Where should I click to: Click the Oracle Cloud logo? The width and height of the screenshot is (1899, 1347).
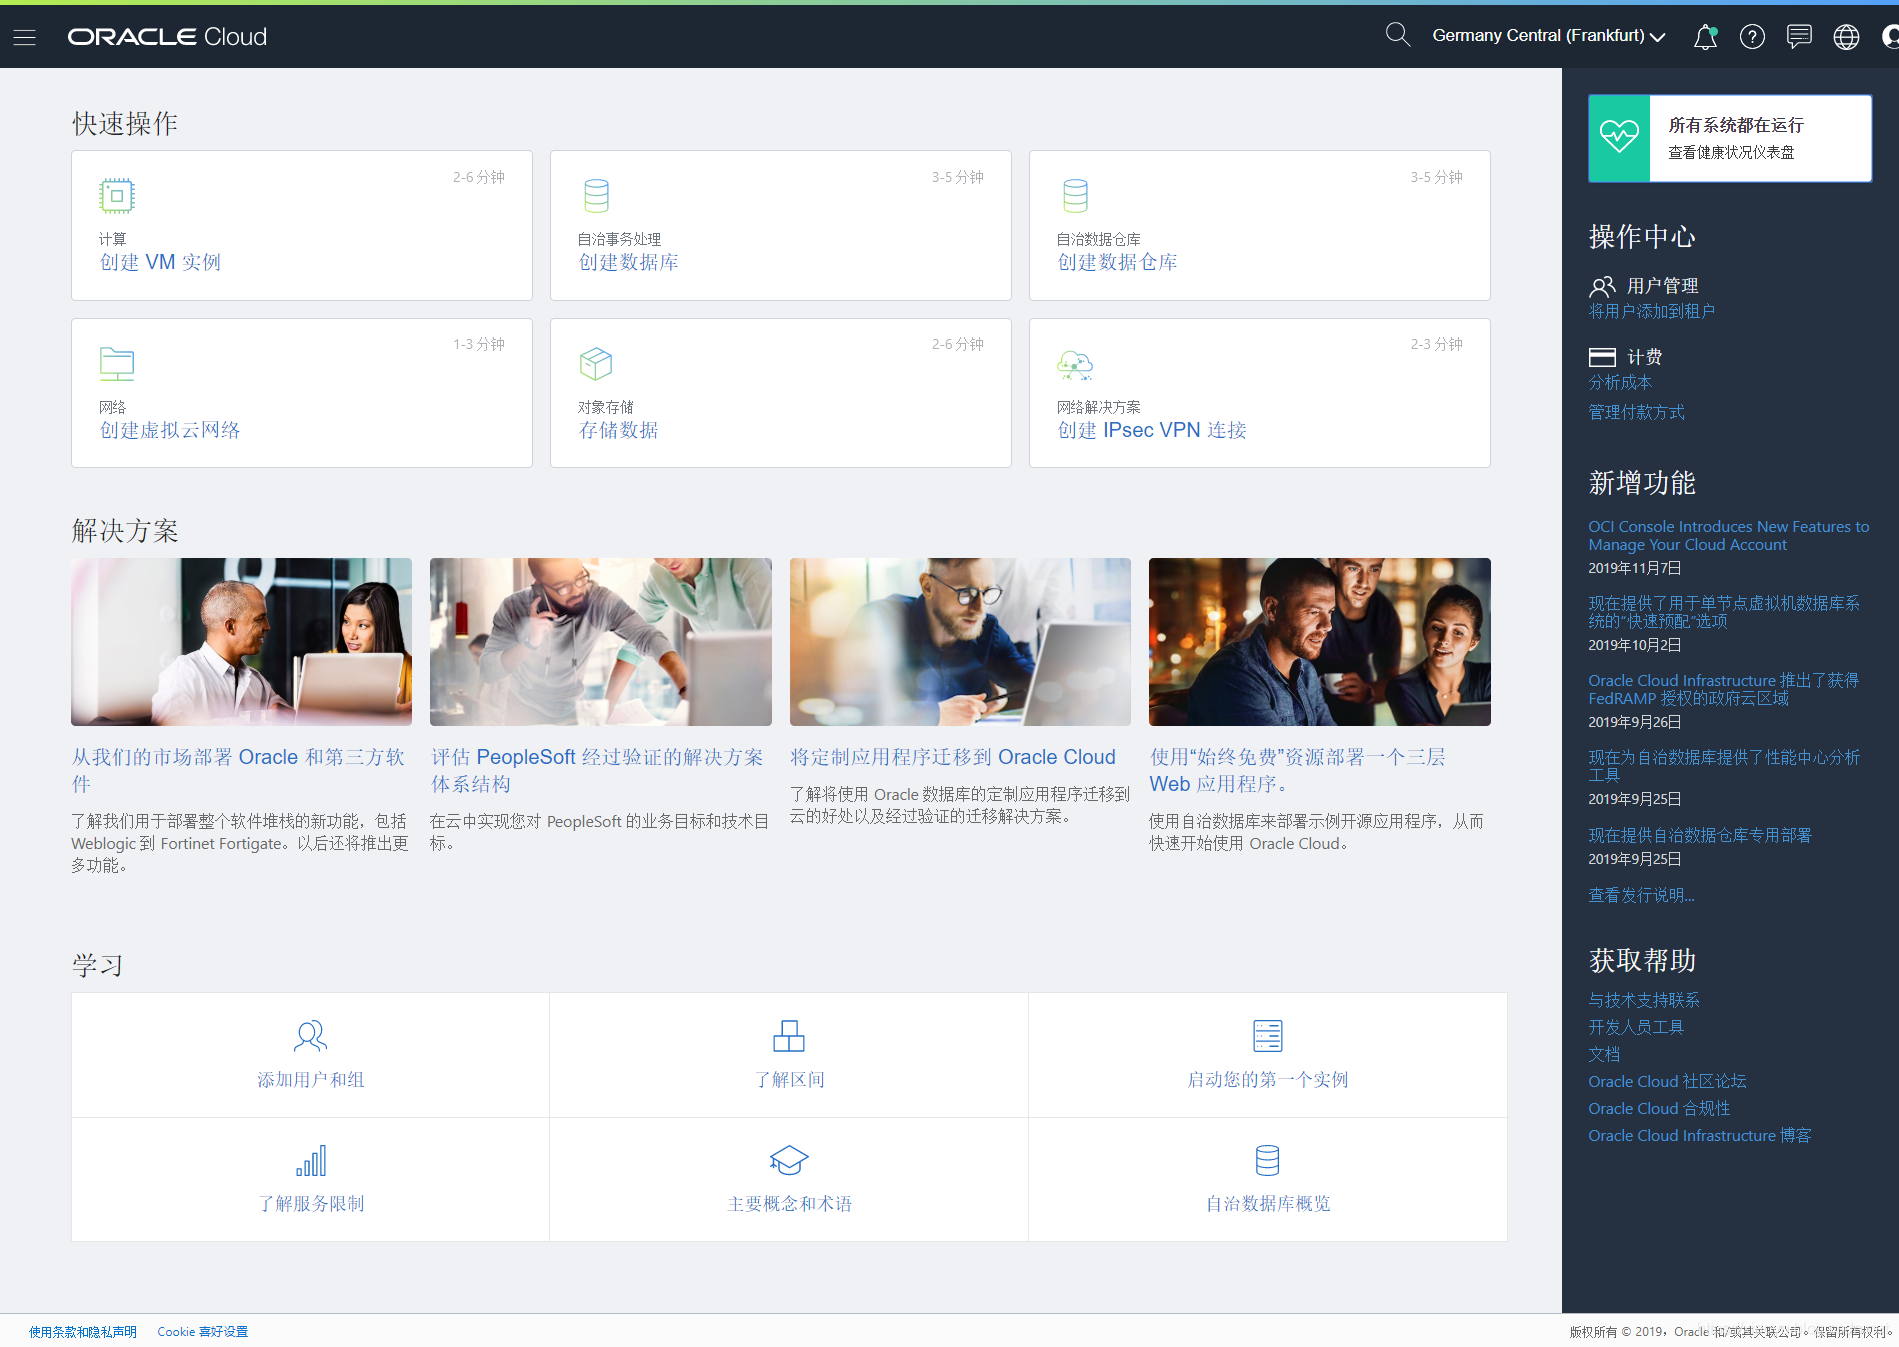coord(167,37)
